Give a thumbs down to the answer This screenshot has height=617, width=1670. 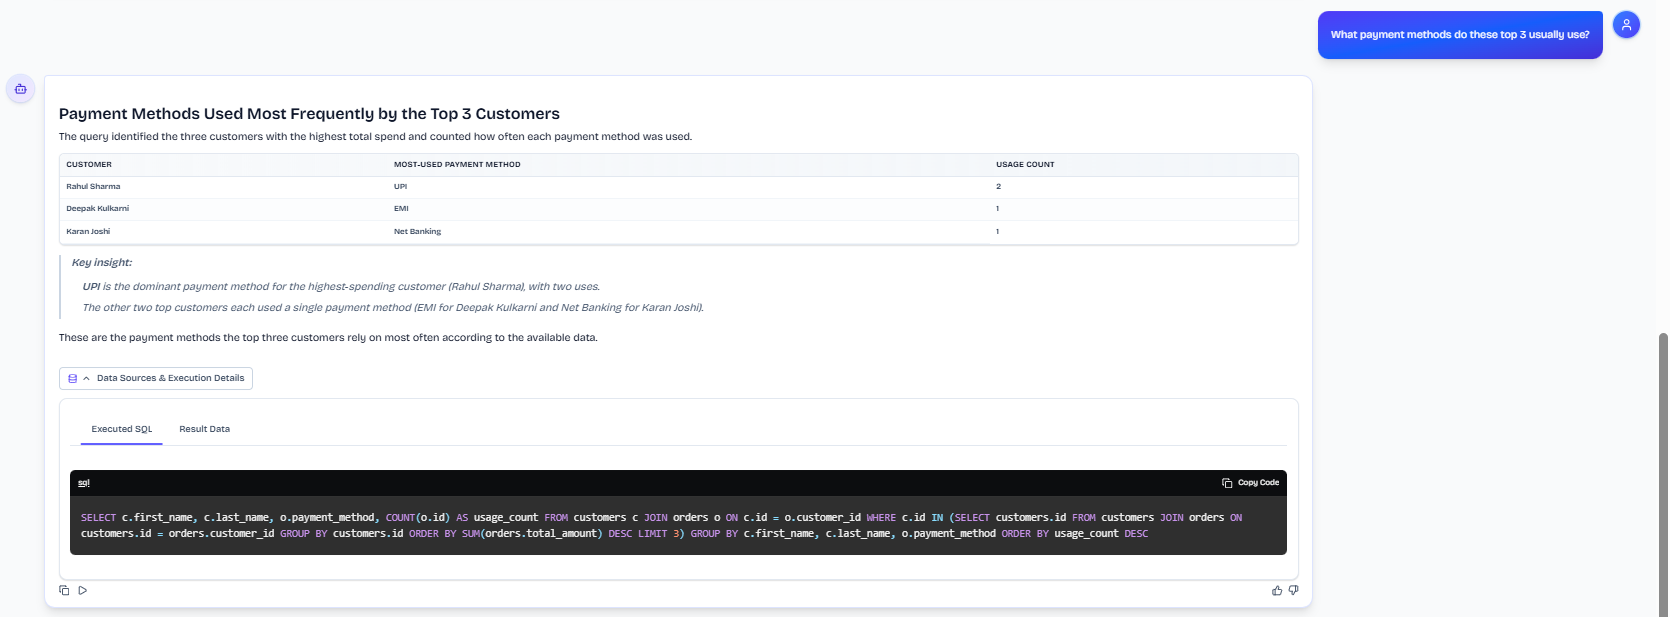point(1293,590)
